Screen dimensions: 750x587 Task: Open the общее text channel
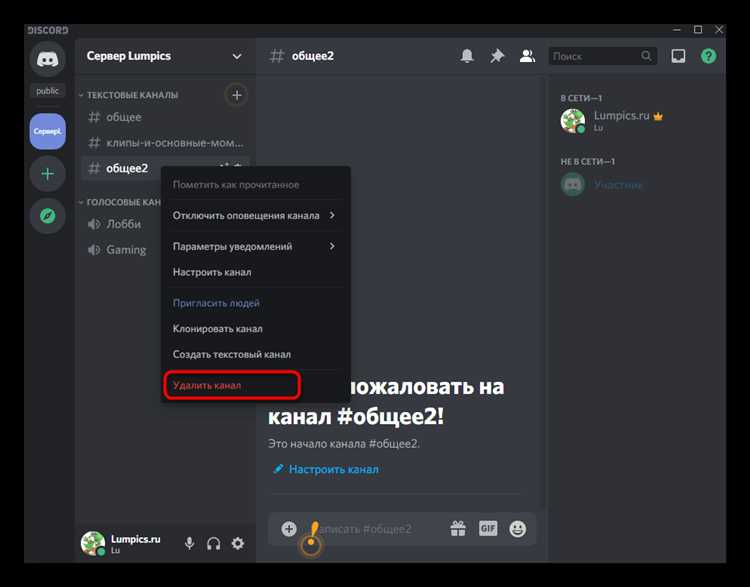(165, 117)
